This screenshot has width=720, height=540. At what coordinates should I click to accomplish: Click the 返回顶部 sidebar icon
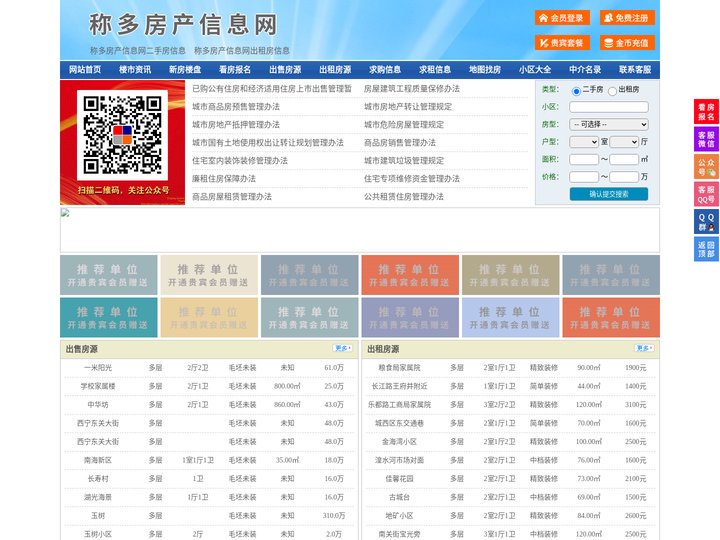click(x=706, y=249)
